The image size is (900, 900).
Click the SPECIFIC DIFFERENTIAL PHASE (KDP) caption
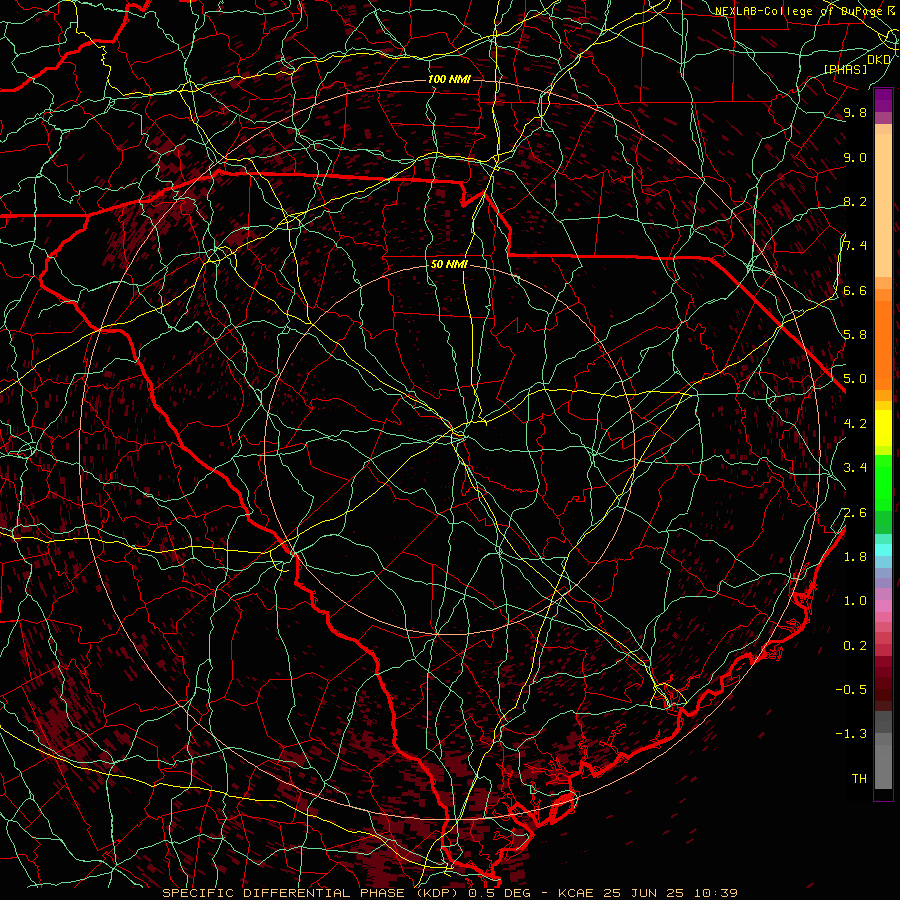(x=312, y=893)
